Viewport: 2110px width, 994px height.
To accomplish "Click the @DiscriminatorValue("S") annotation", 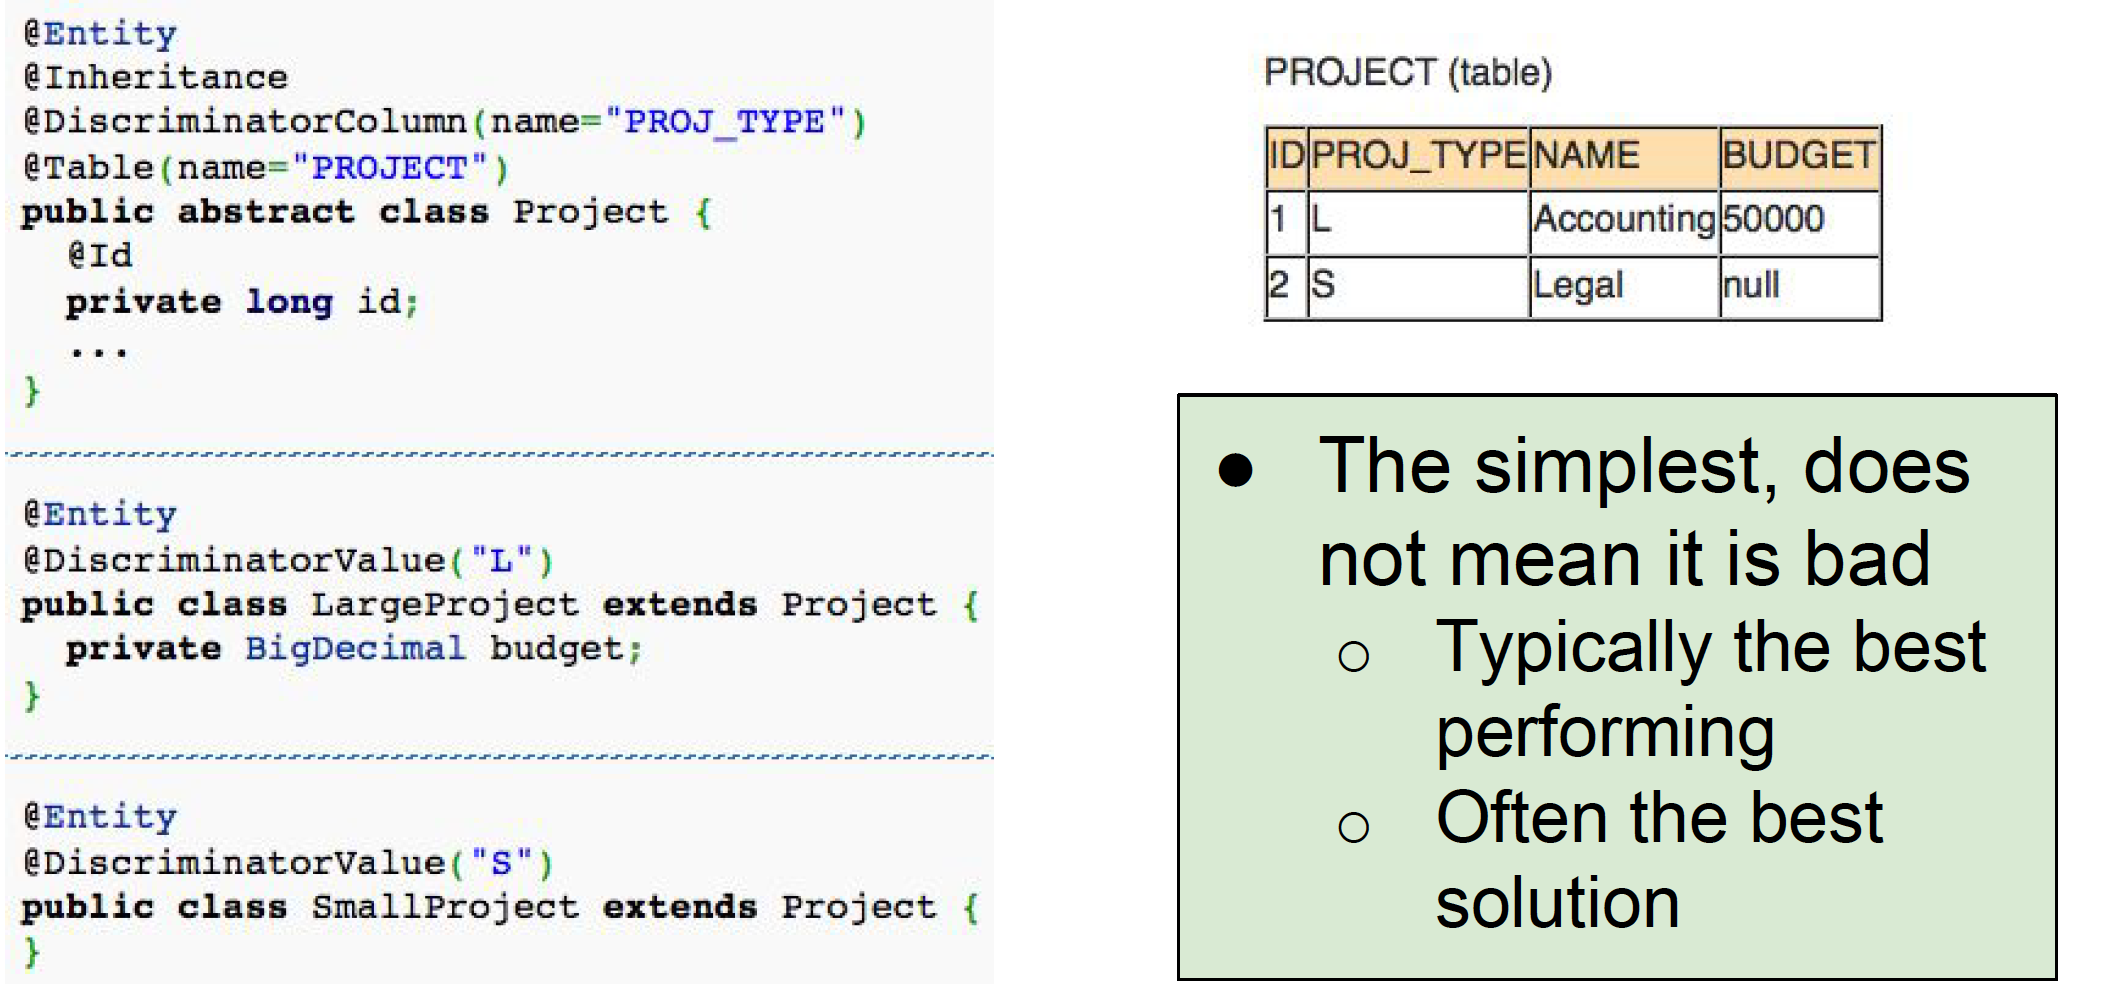I will (287, 862).
